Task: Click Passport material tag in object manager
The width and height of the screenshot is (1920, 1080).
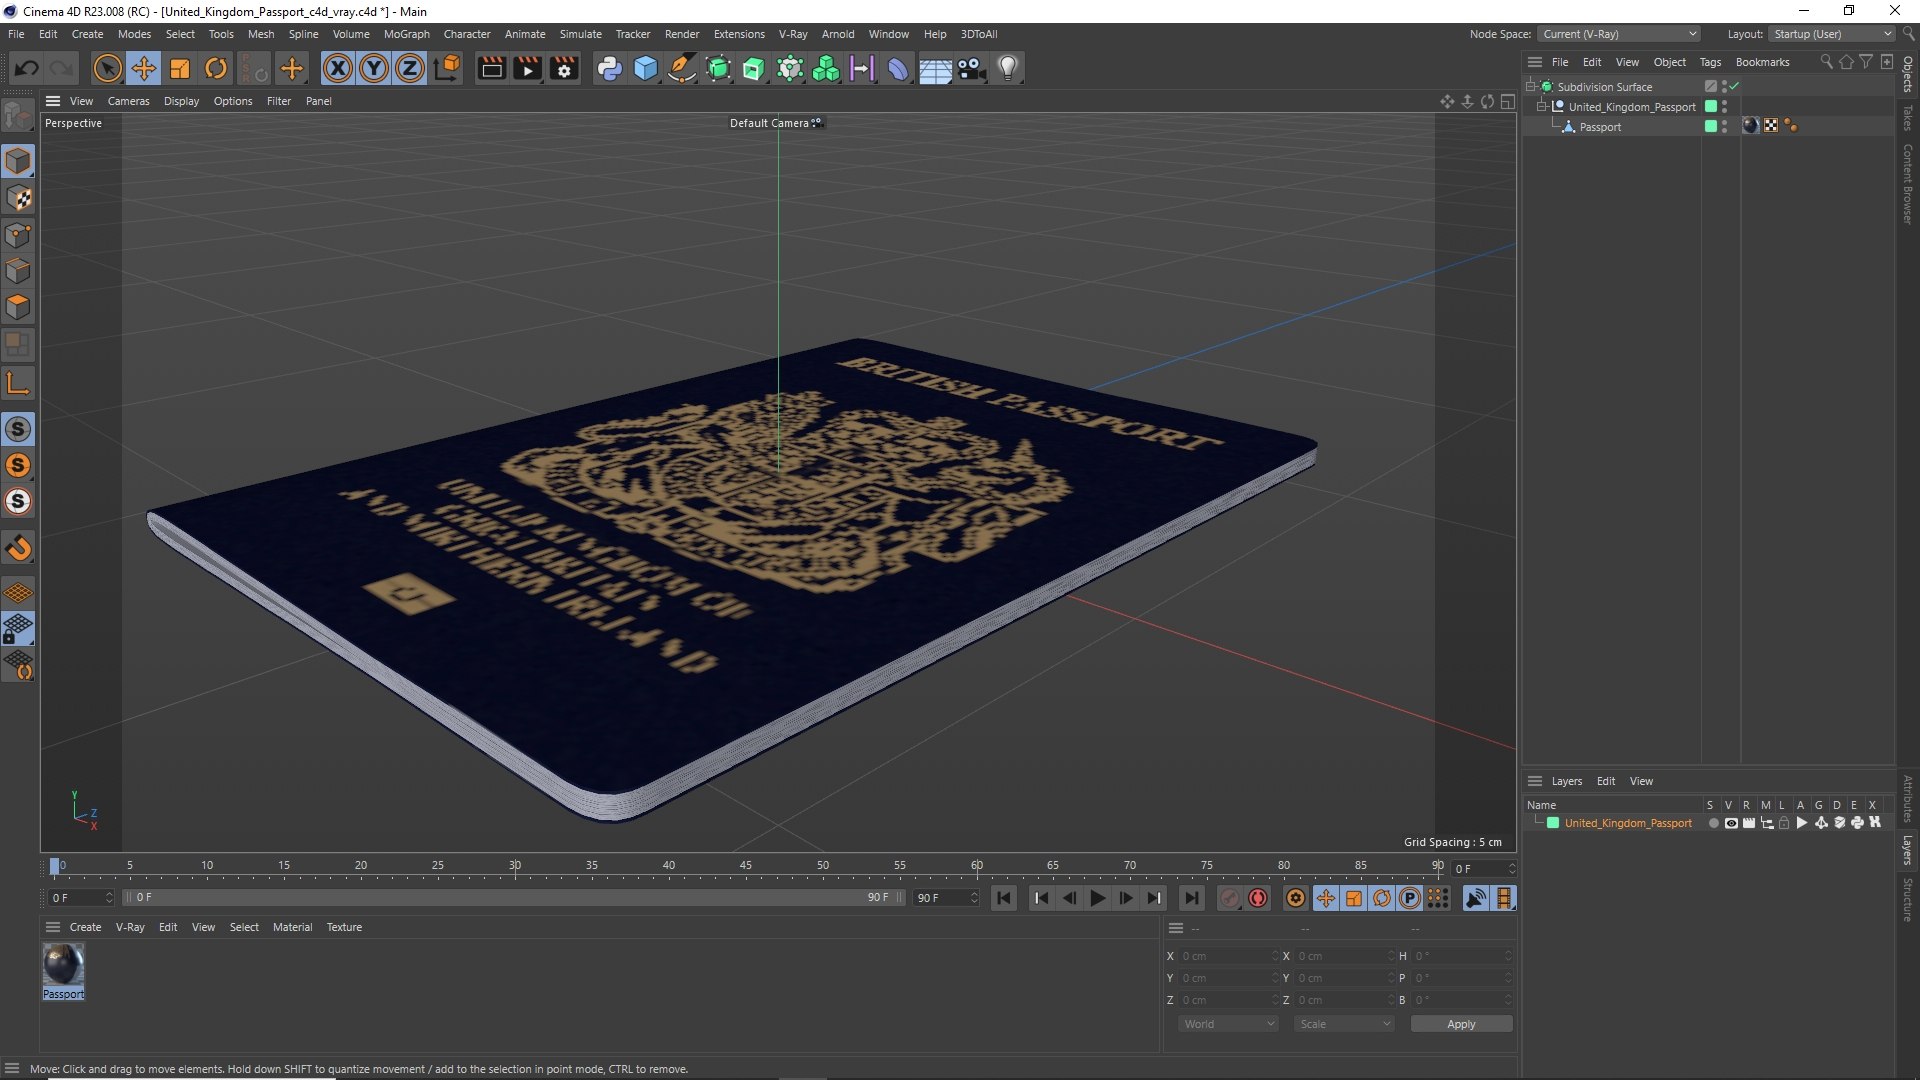Action: pos(1750,126)
